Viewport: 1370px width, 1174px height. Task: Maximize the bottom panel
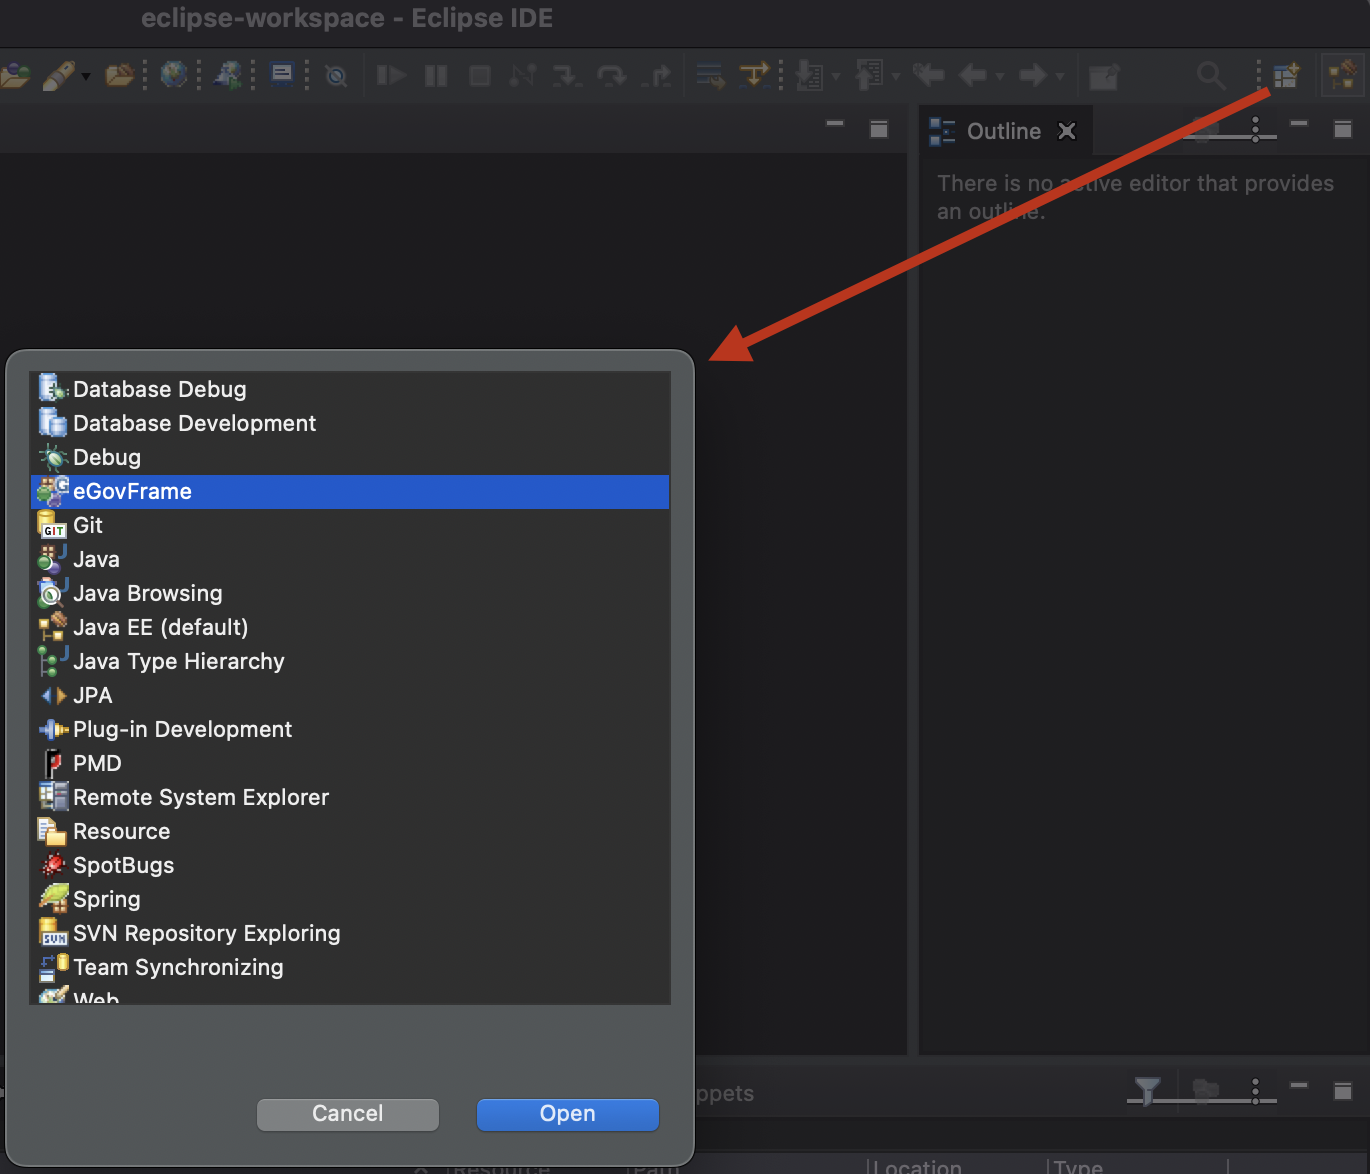point(1343,1090)
